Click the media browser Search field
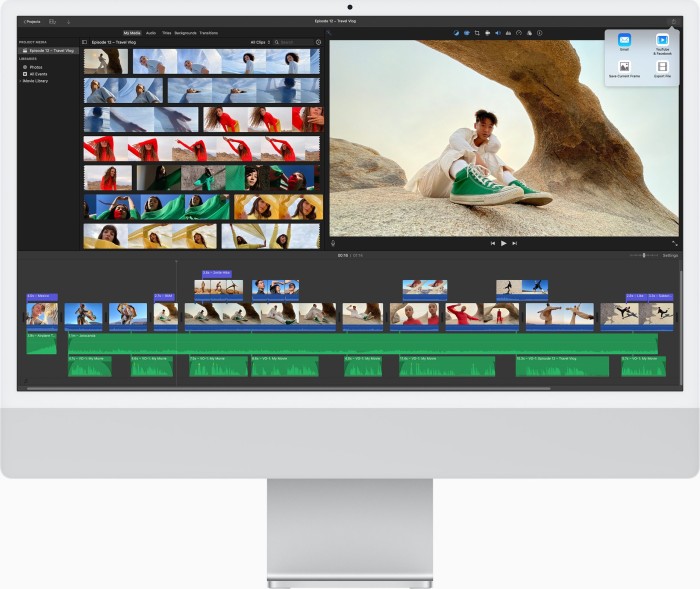The width and height of the screenshot is (700, 589). point(294,42)
